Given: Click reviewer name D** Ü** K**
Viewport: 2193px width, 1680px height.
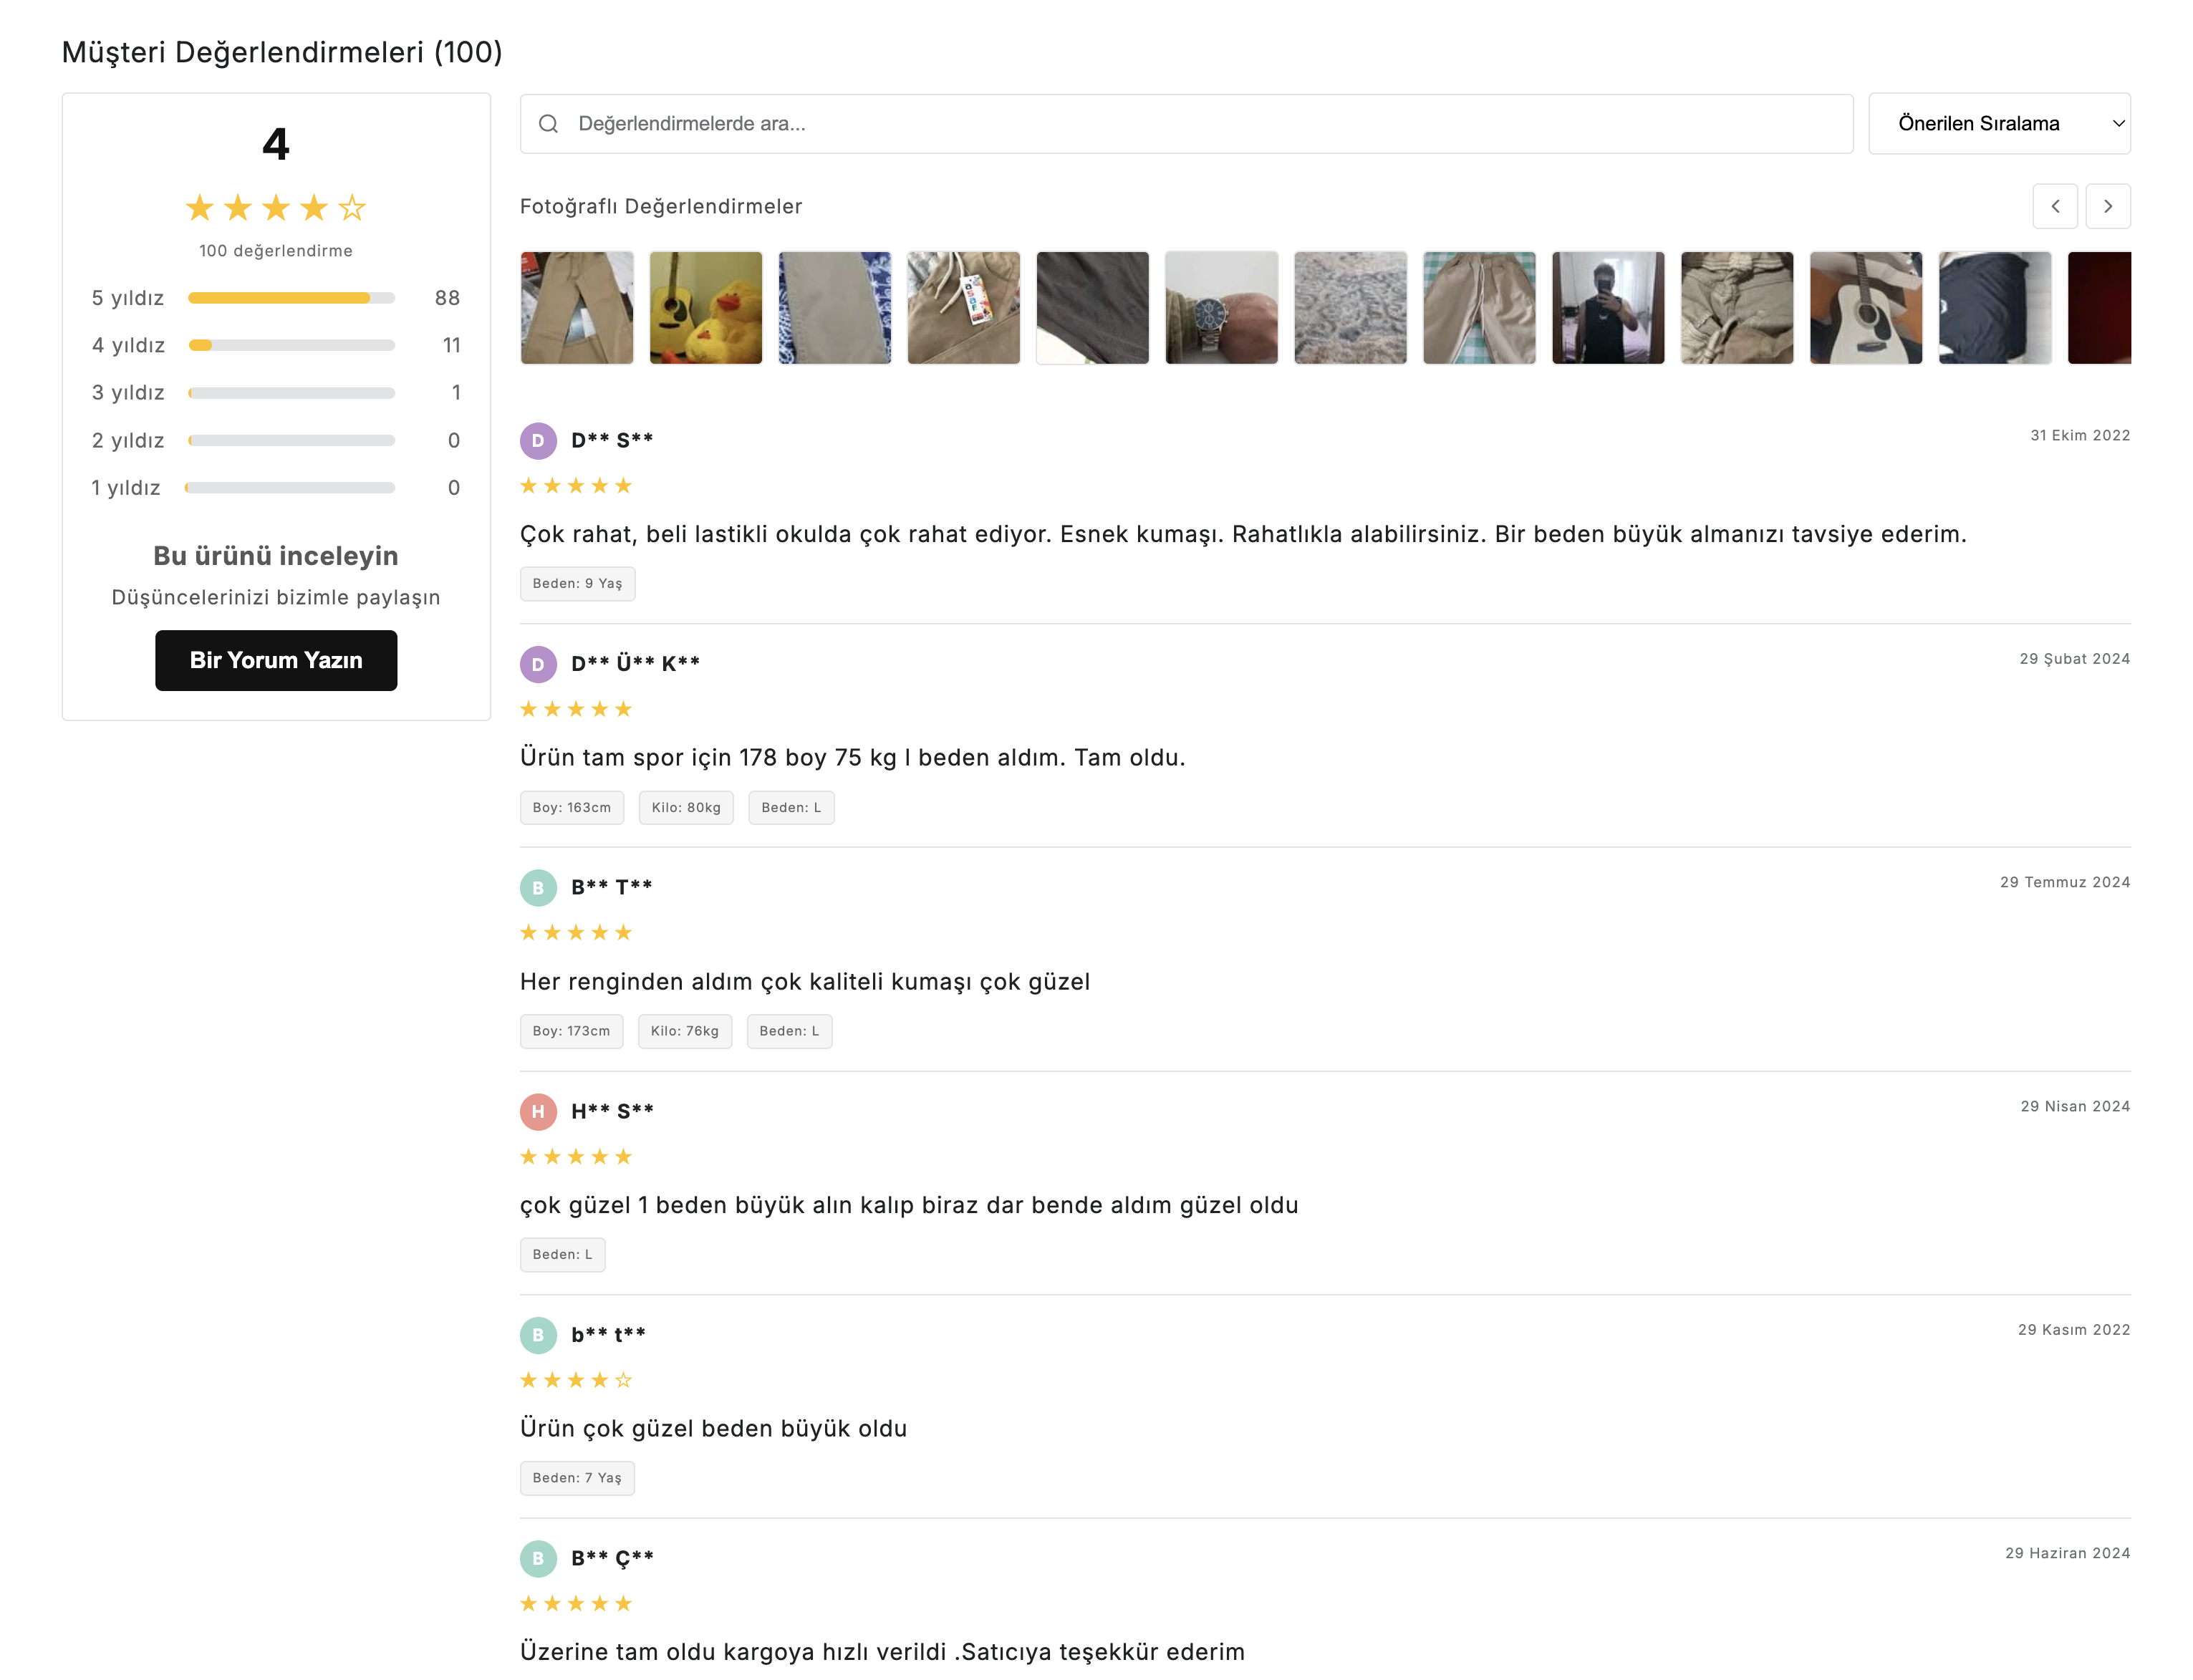Looking at the screenshot, I should tap(635, 664).
